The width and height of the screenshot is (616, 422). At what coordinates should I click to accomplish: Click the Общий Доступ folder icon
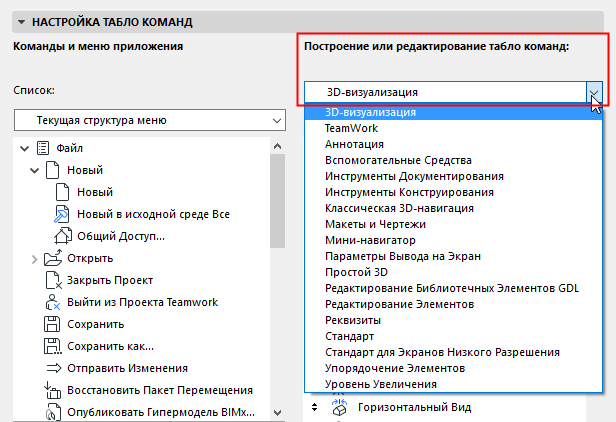(61, 236)
